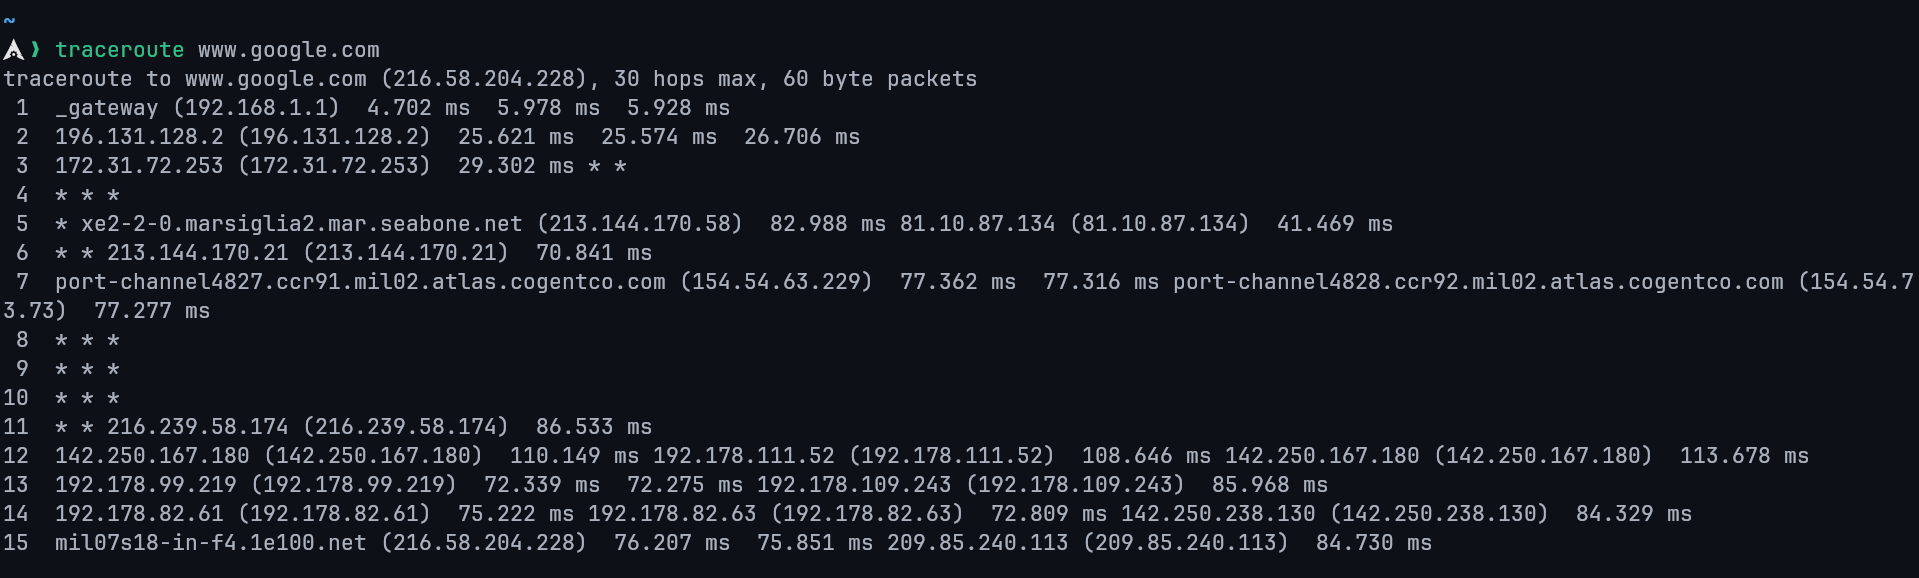Click the xe2-2-0.marsiglia2.mar.seabone.net hostname
1919x578 pixels.
[301, 224]
